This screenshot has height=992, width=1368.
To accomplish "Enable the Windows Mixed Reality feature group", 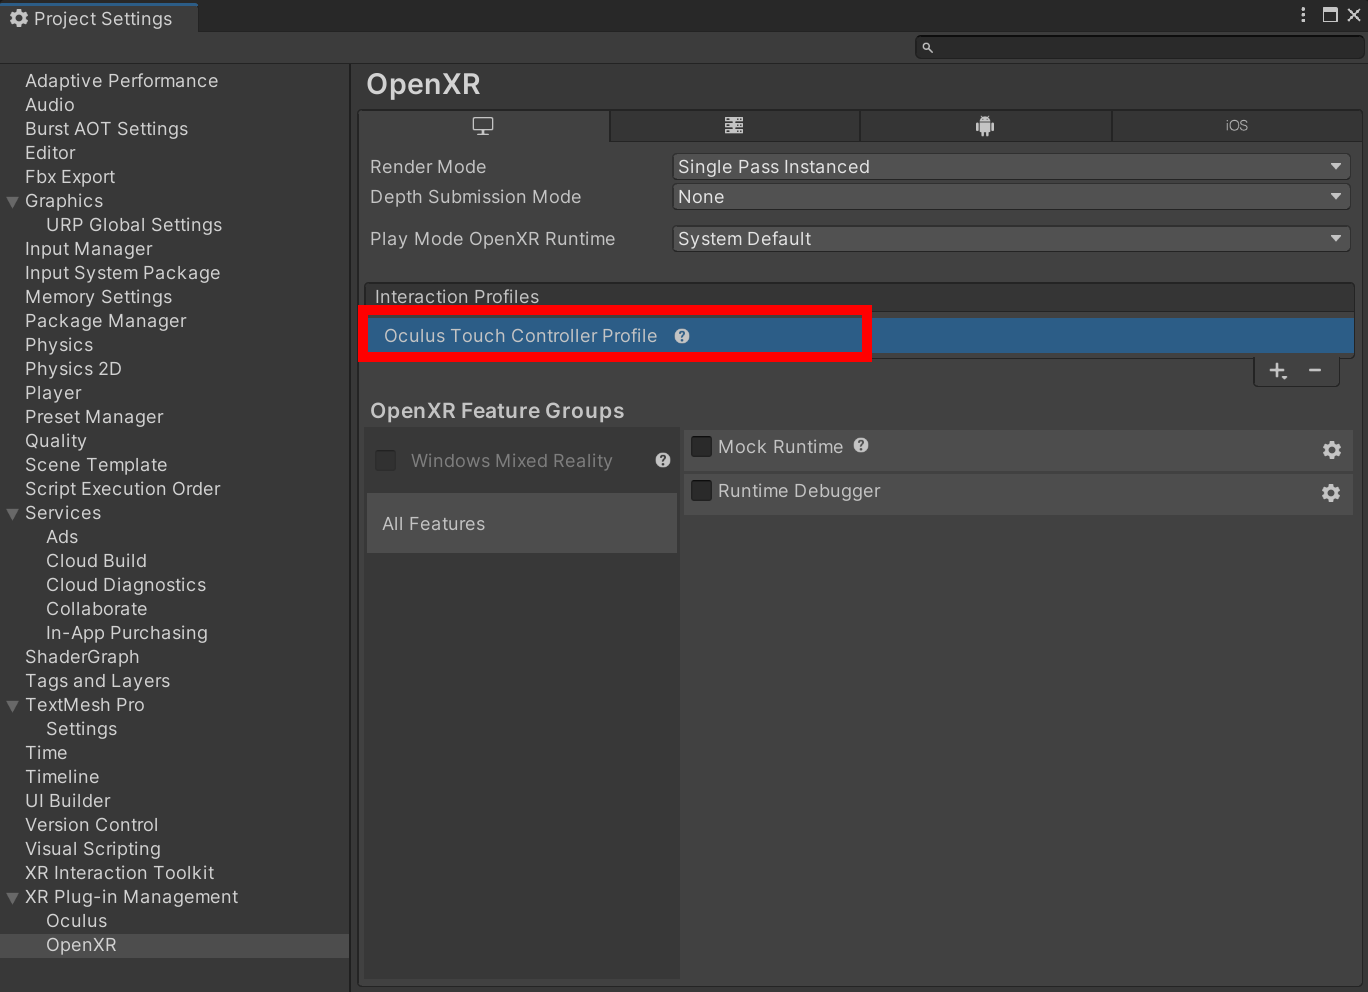I will [x=385, y=460].
